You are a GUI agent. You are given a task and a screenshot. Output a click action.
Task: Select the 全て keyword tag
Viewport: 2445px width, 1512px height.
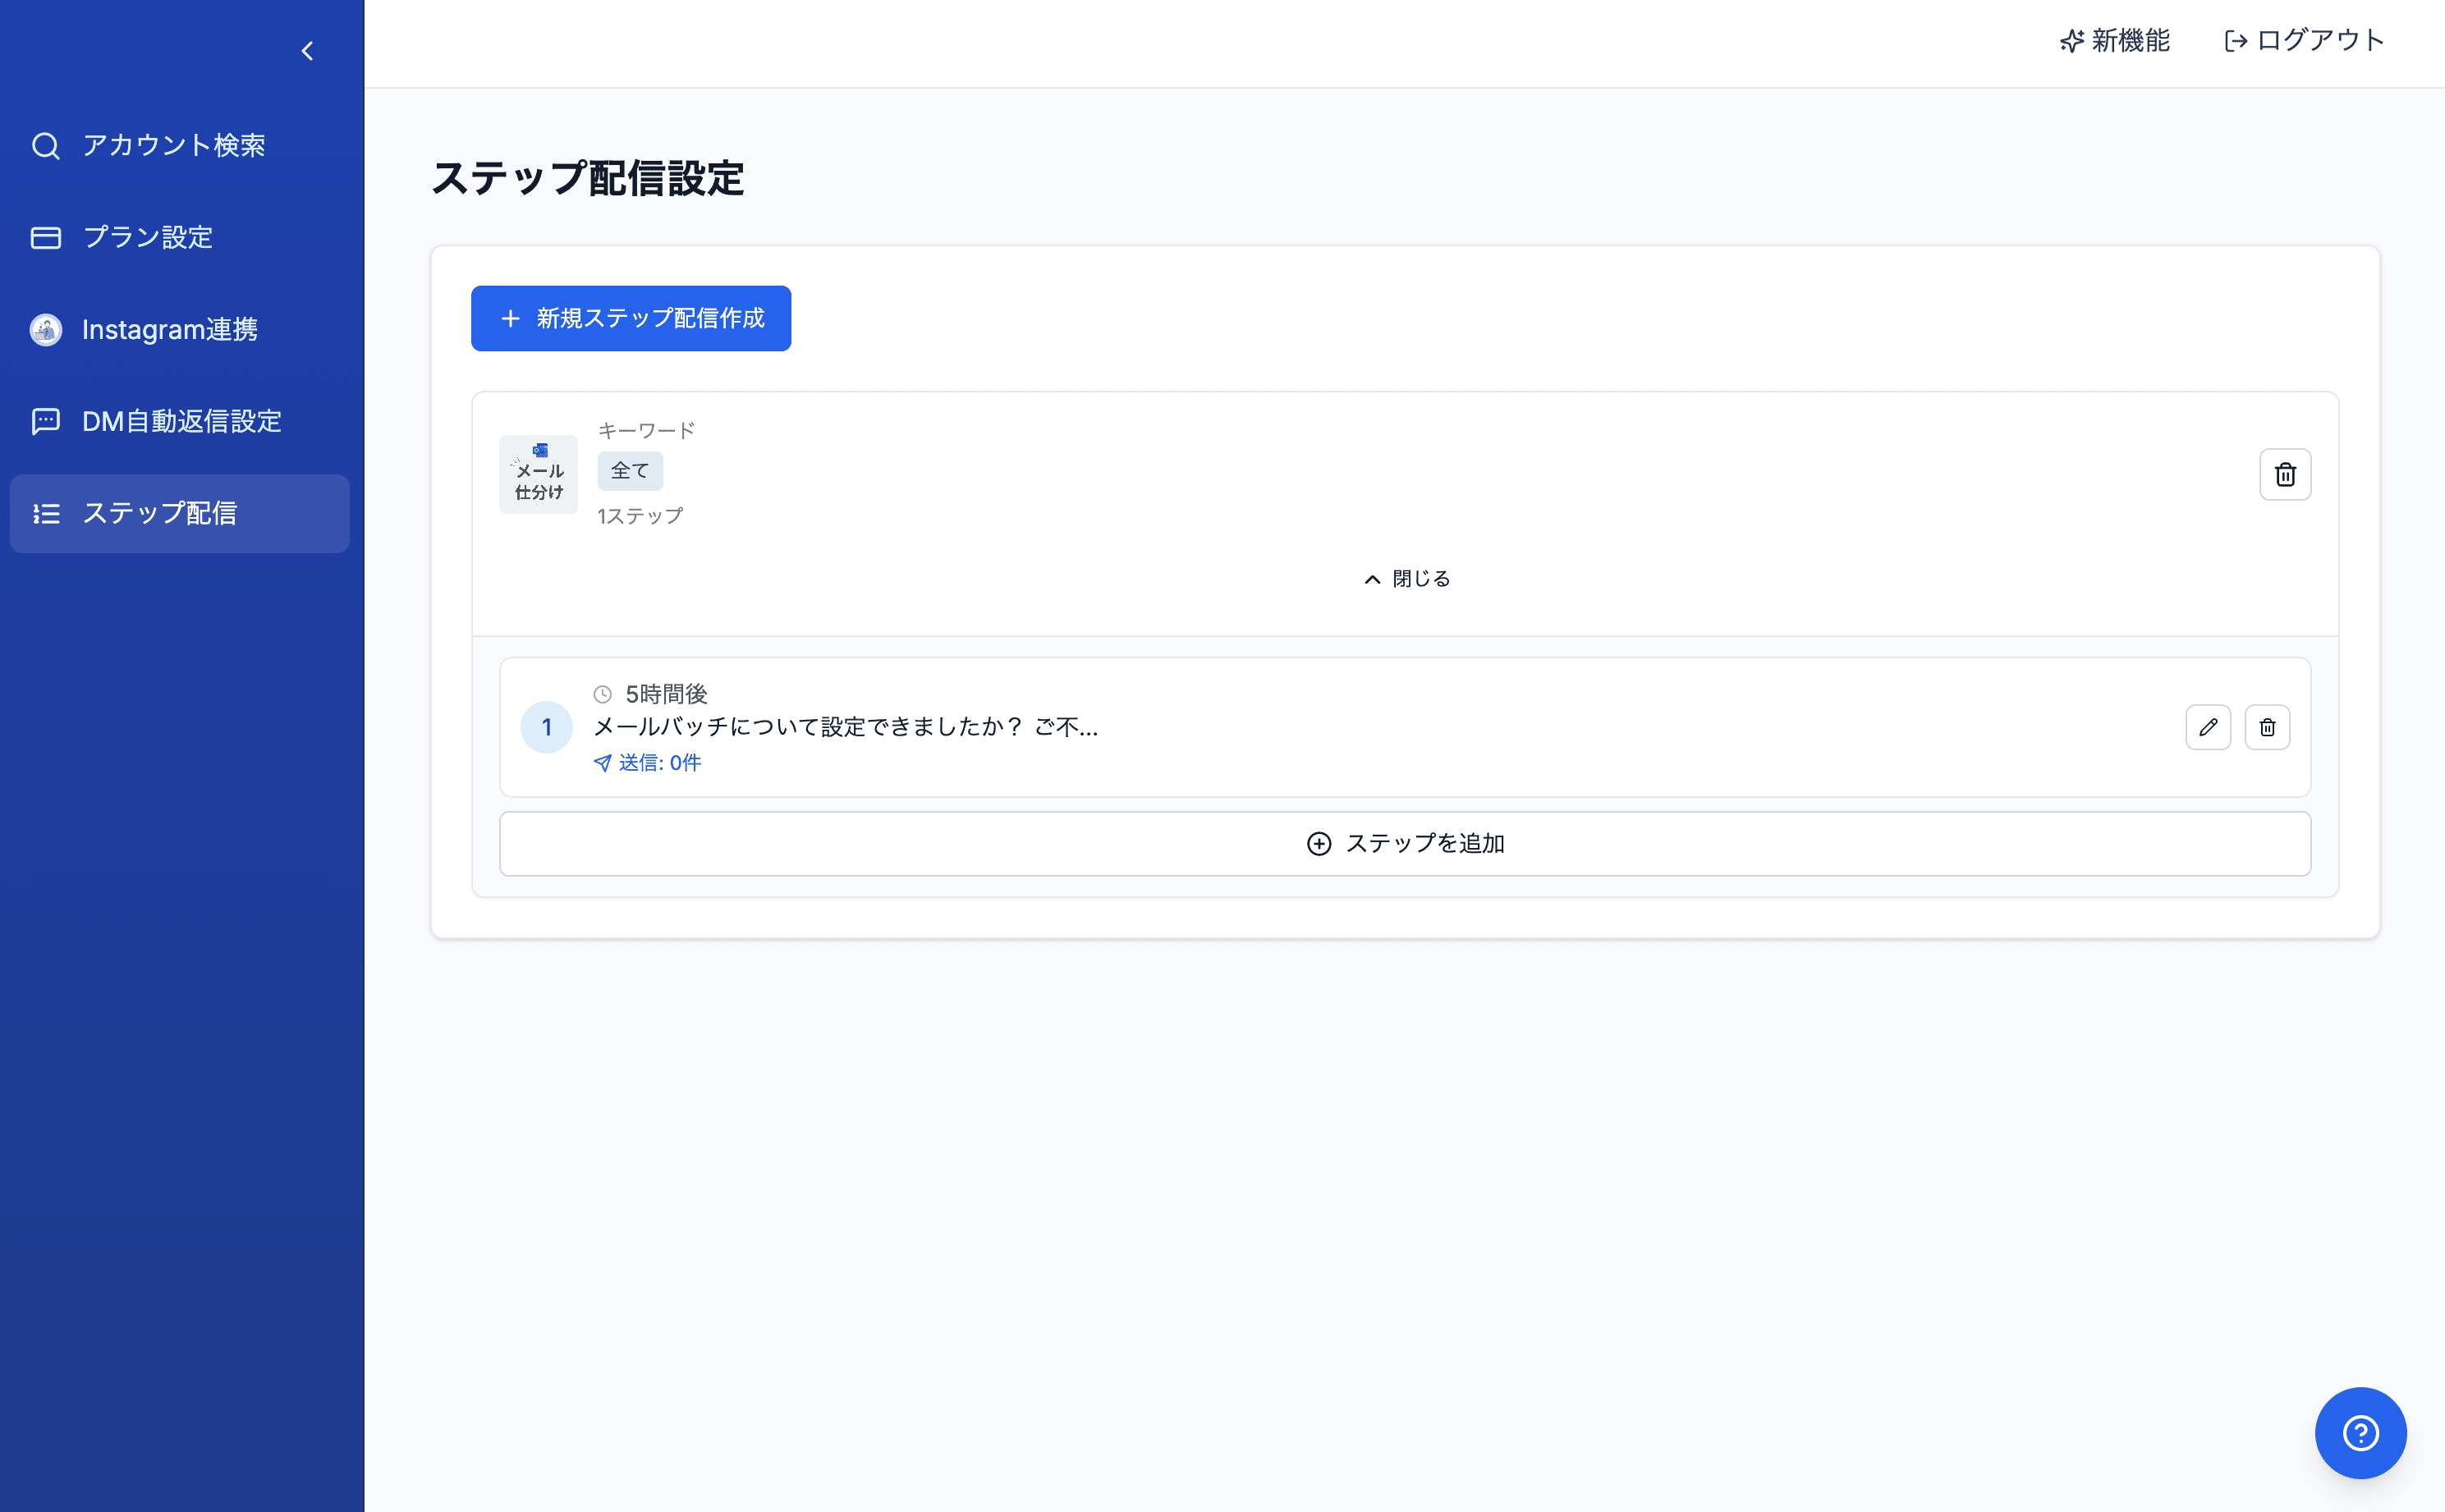630,470
